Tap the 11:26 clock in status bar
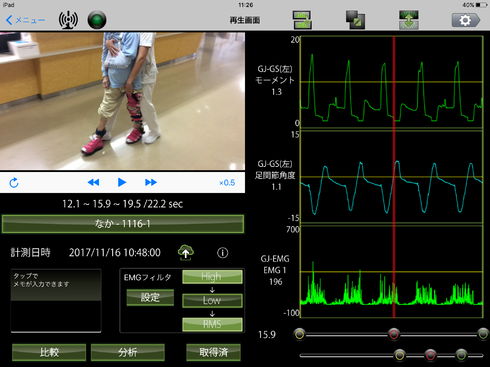The height and width of the screenshot is (367, 490). 246,5
